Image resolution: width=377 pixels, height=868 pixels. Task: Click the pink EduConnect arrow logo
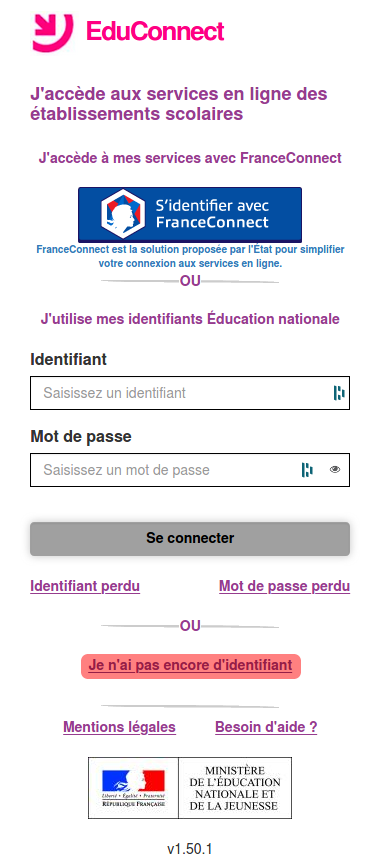tap(53, 33)
